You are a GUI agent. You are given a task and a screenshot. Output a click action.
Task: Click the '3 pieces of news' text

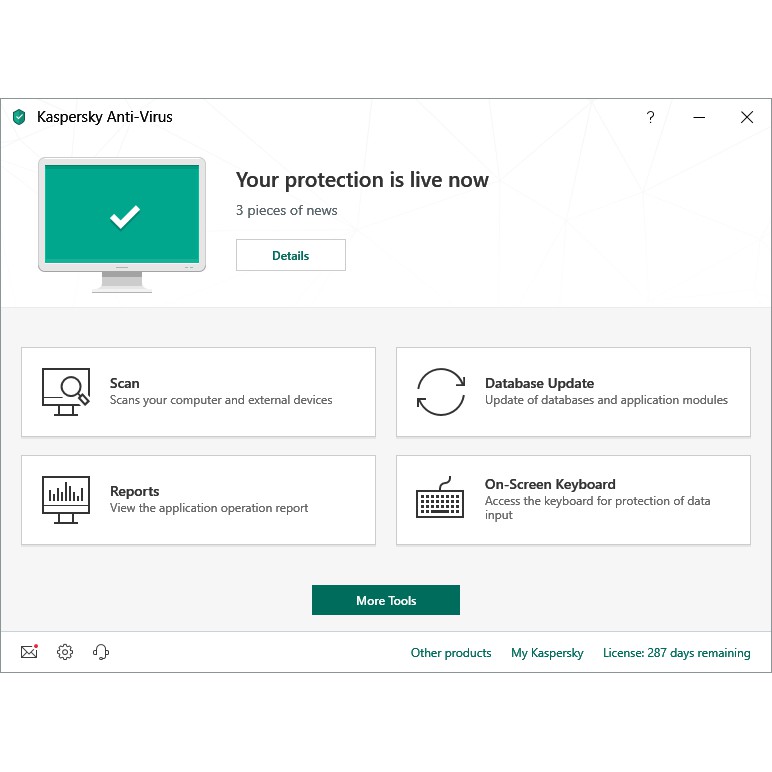click(x=287, y=210)
